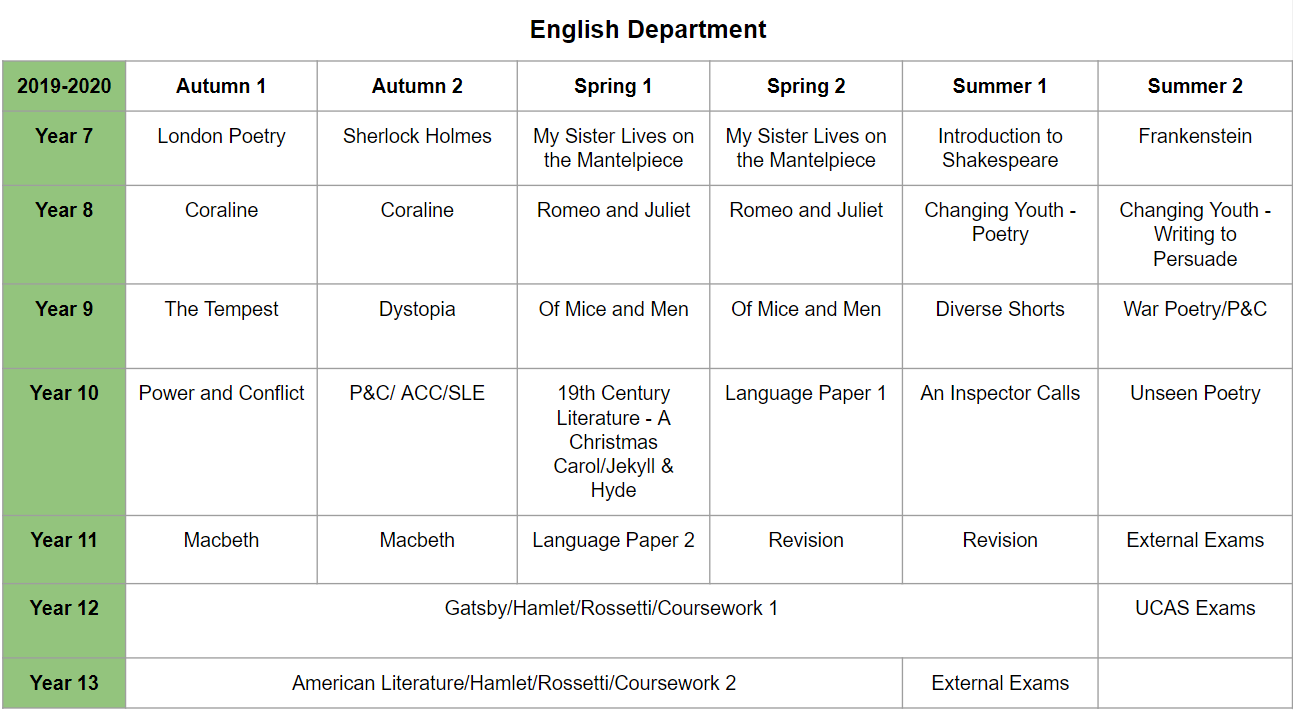Select the 'Year 11' row header
1293x710 pixels.
(64, 549)
